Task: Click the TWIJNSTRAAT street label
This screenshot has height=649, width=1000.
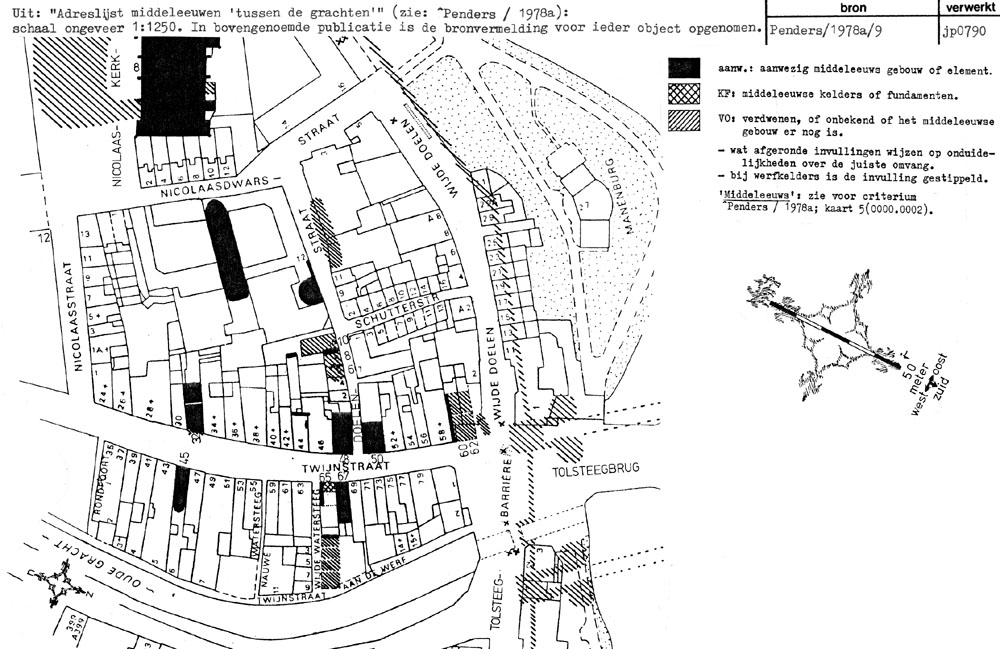Action: coord(334,467)
